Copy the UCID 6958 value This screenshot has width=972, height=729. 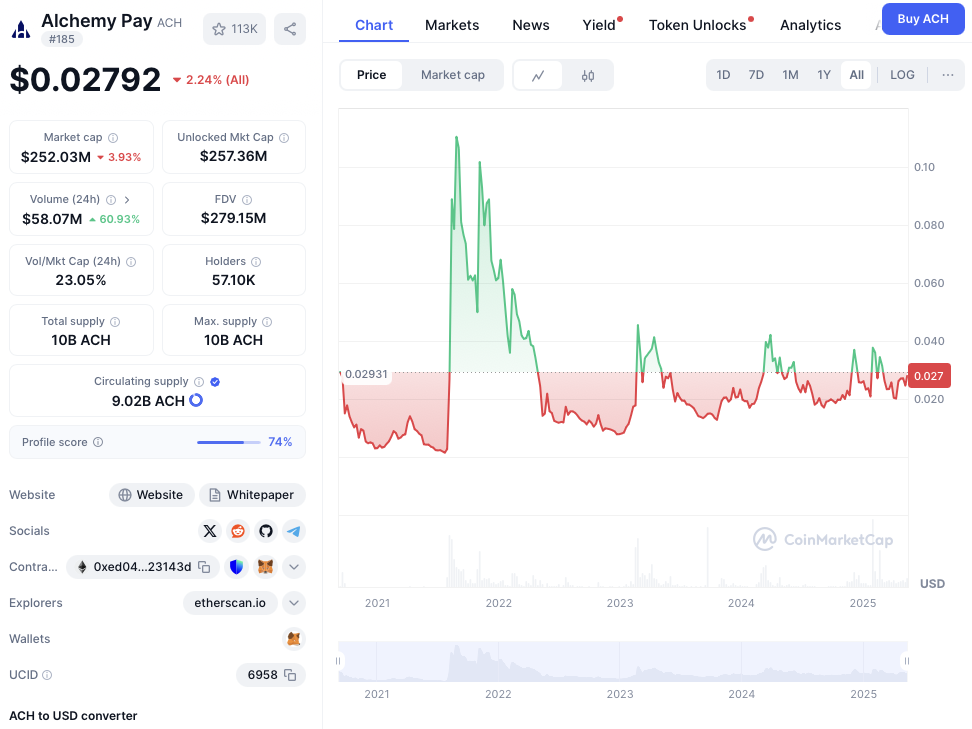point(289,674)
